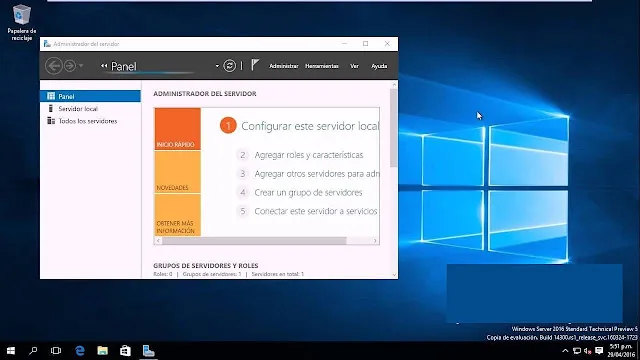Go forward with the navigation arrow
This screenshot has width=640, height=360.
(x=70, y=66)
